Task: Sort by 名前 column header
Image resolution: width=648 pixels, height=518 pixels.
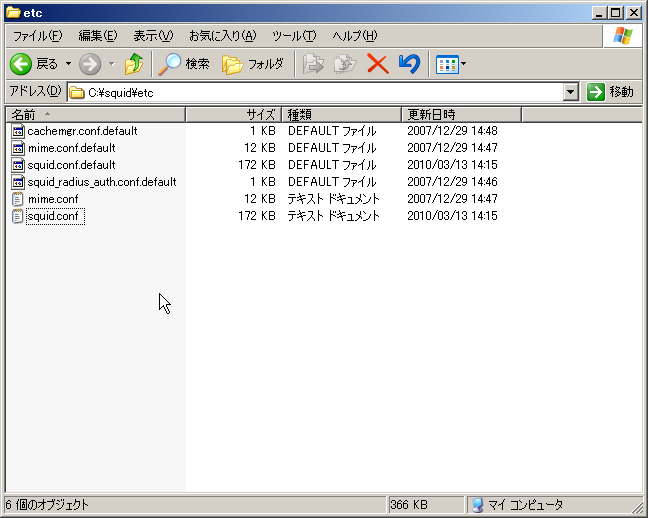Action: (95, 115)
